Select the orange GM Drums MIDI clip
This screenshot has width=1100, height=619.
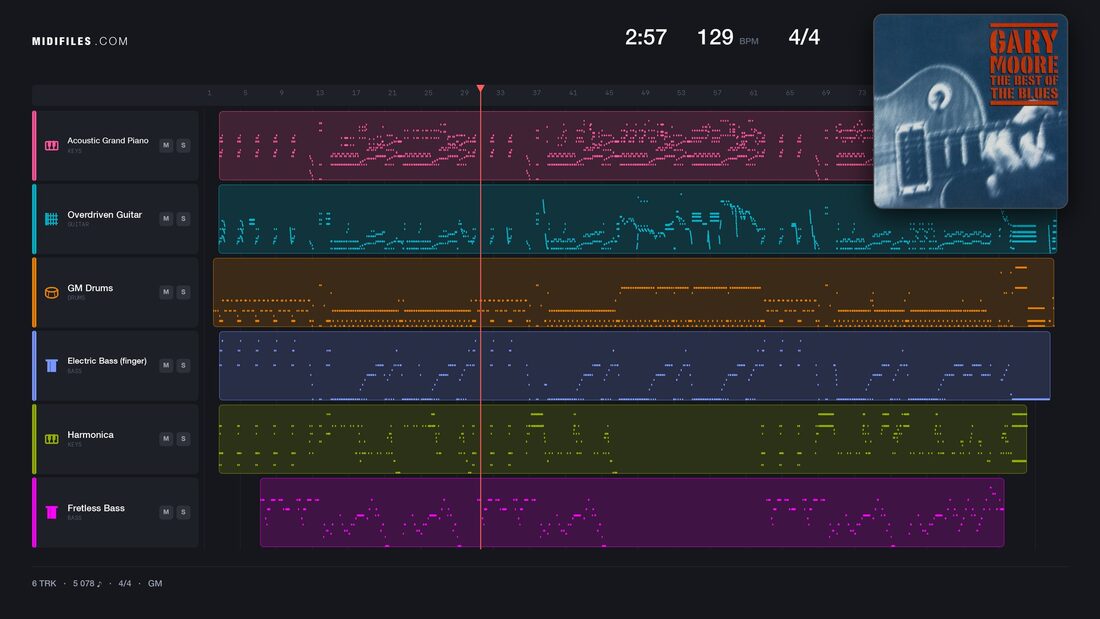click(x=633, y=292)
